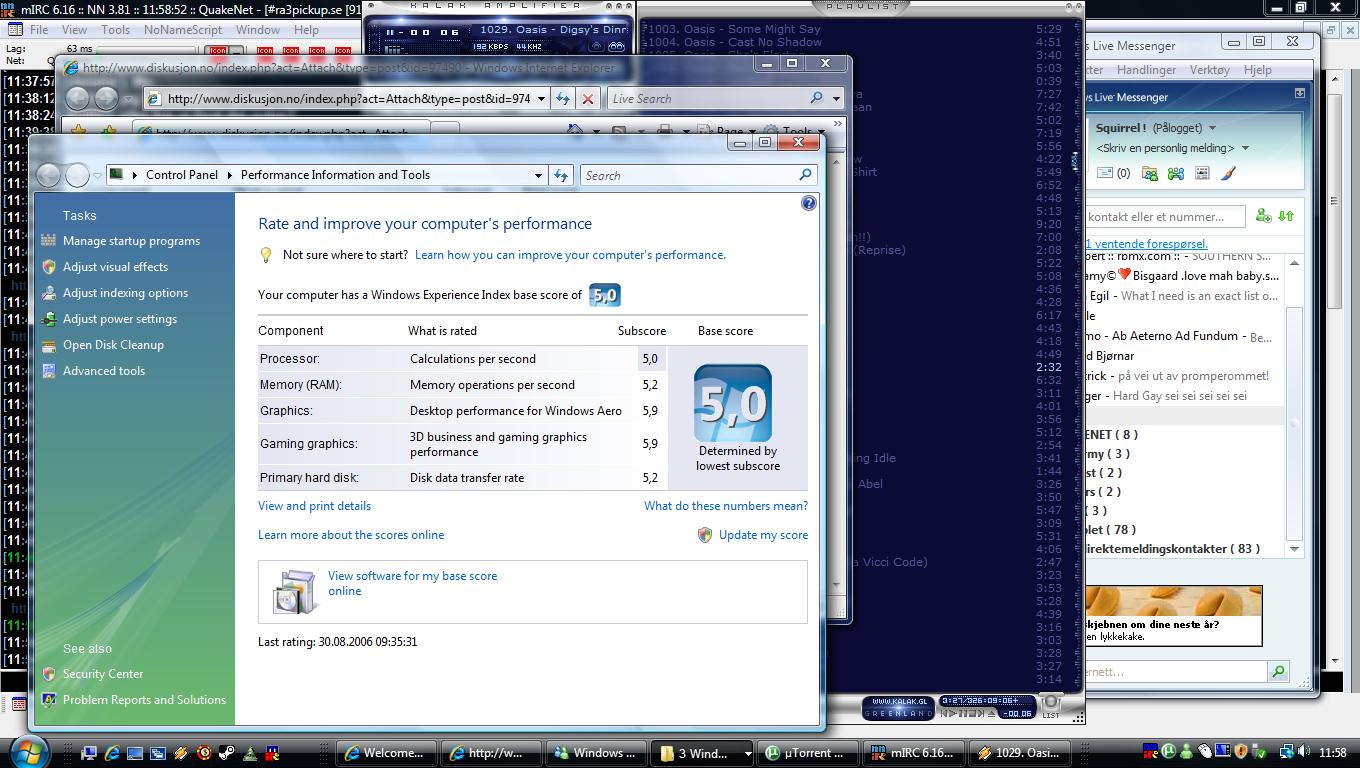
Task: Click Messenger games/activities people icon
Action: pos(1176,173)
